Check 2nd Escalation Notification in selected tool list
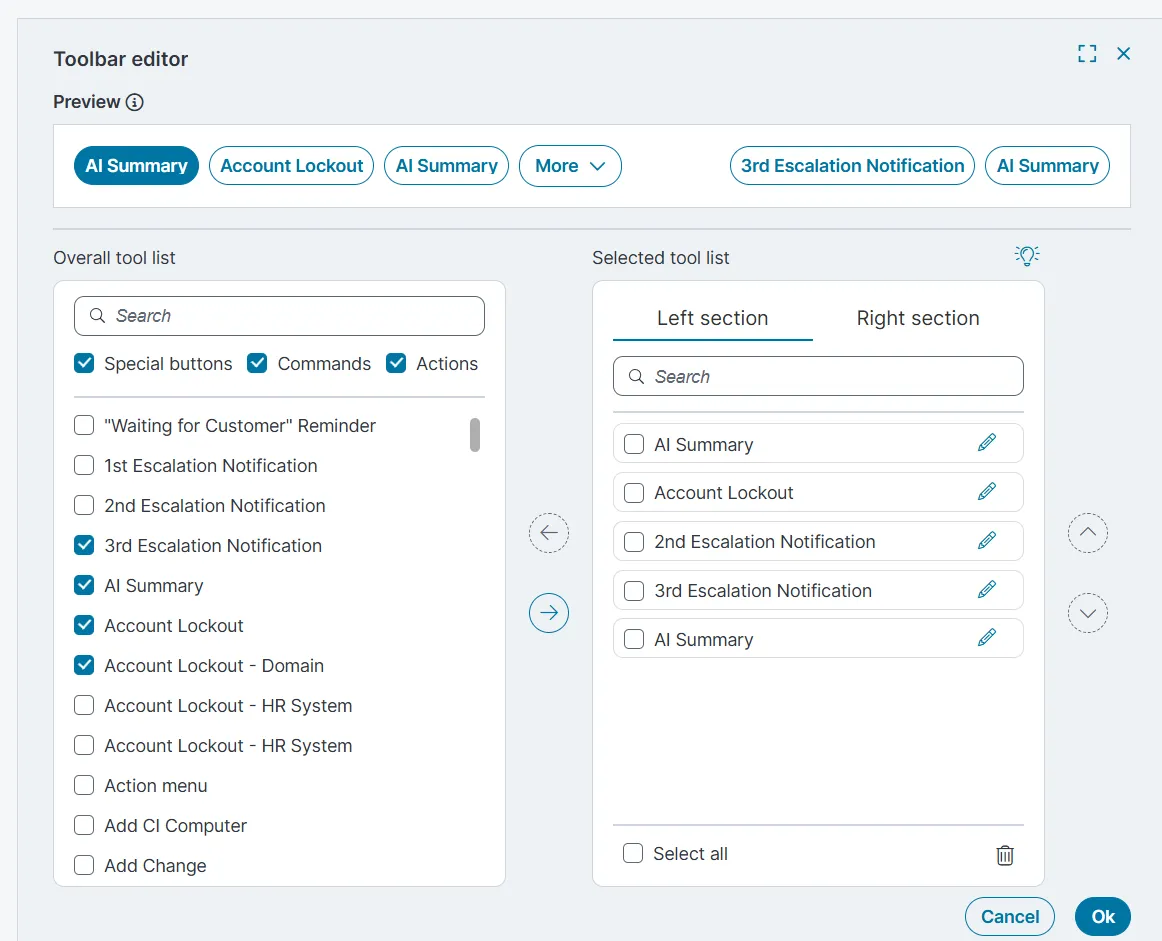The height and width of the screenshot is (941, 1162). [634, 542]
